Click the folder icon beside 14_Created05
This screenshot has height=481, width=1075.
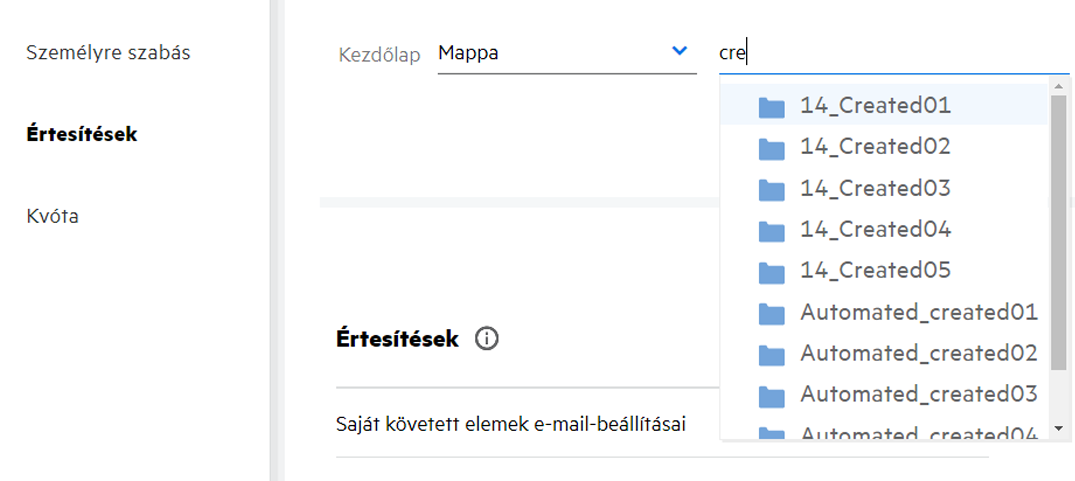[771, 272]
